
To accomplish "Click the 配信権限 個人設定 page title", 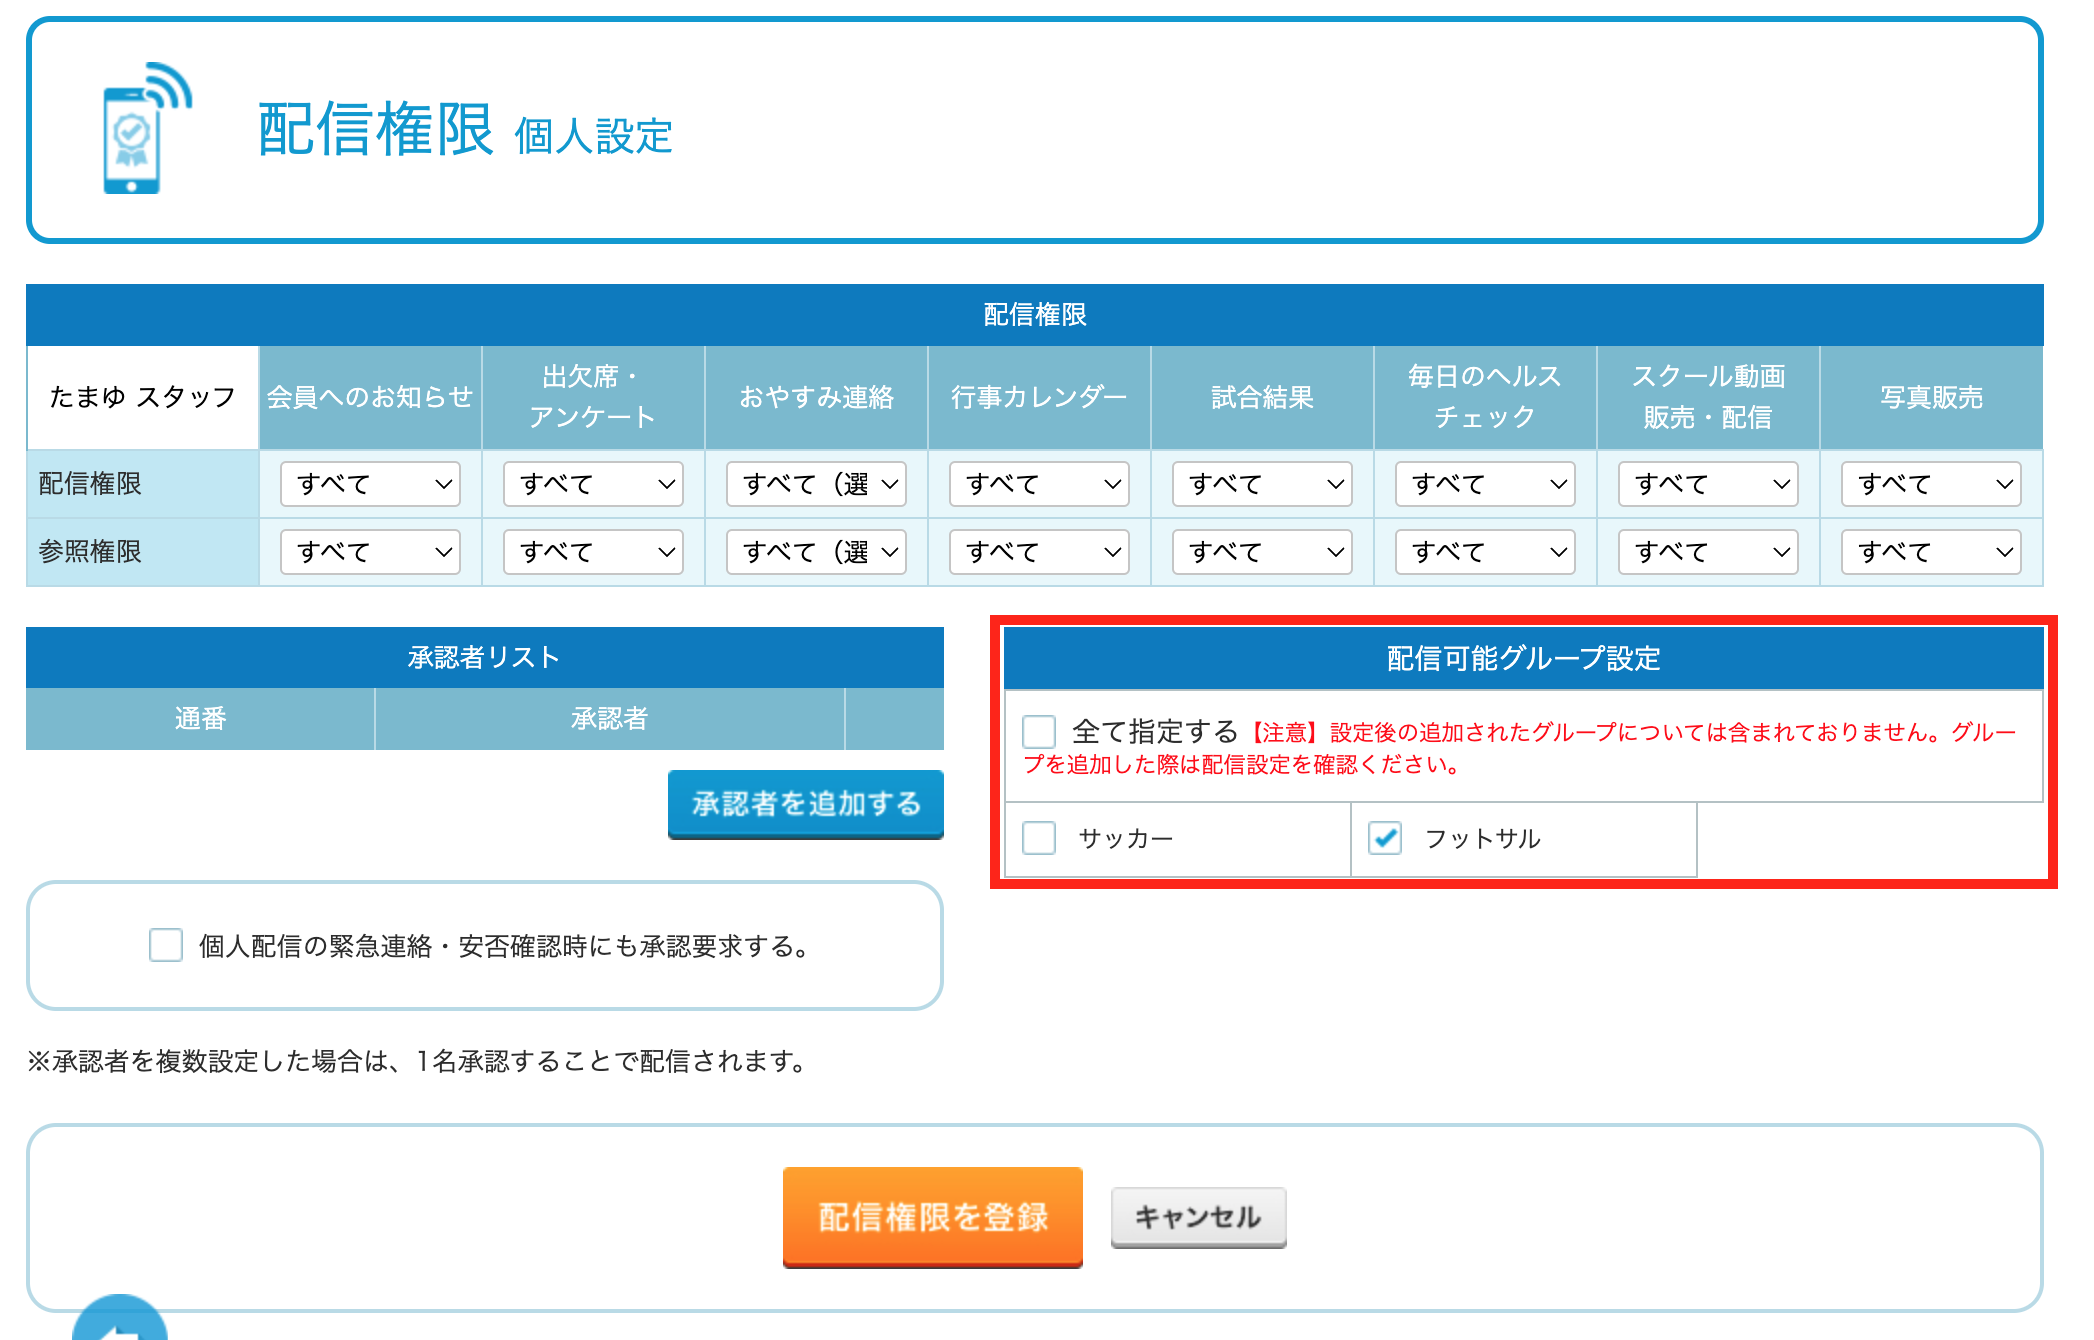I will (x=465, y=130).
